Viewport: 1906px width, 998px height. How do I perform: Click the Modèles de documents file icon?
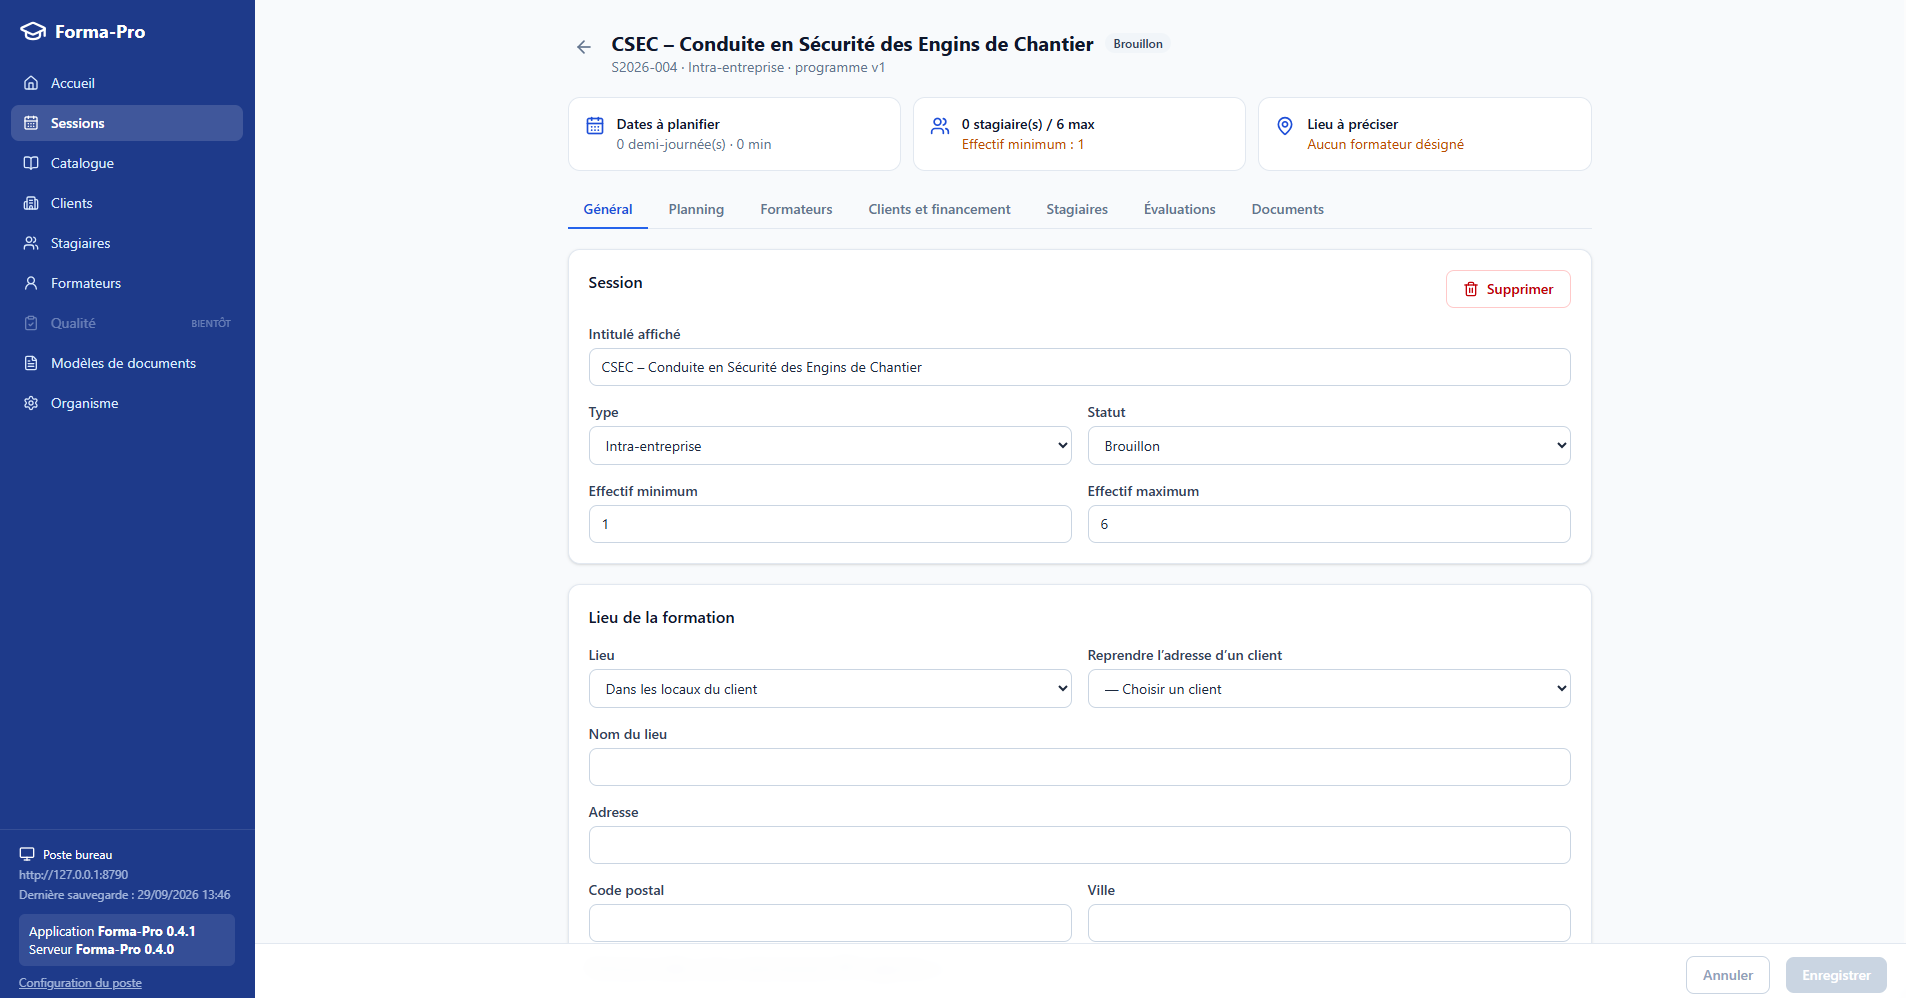pyautogui.click(x=31, y=363)
